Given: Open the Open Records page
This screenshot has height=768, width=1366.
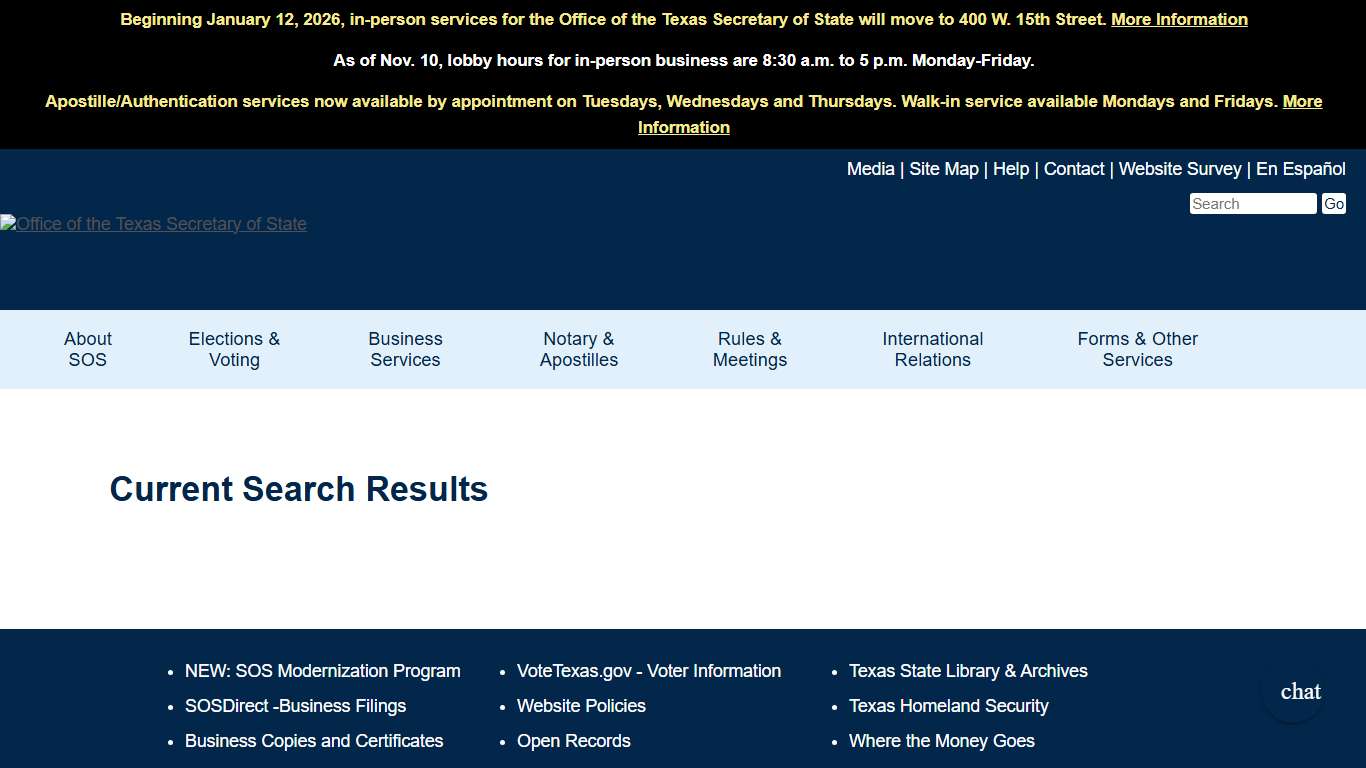Looking at the screenshot, I should click(573, 741).
